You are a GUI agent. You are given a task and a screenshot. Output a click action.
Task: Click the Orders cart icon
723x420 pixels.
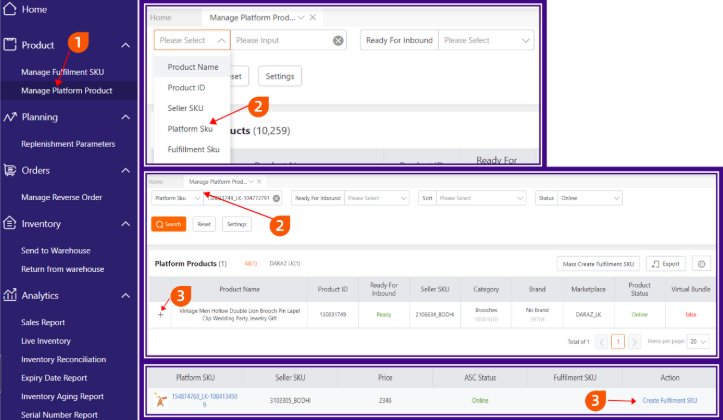[x=10, y=171]
